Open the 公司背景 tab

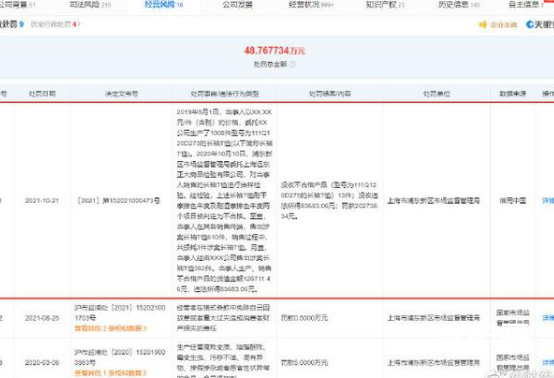[17, 5]
